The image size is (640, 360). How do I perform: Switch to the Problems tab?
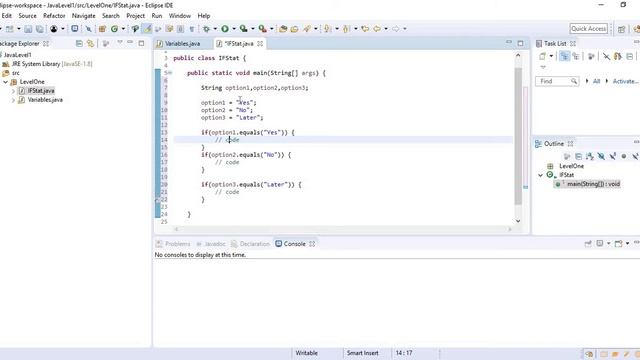pos(178,244)
